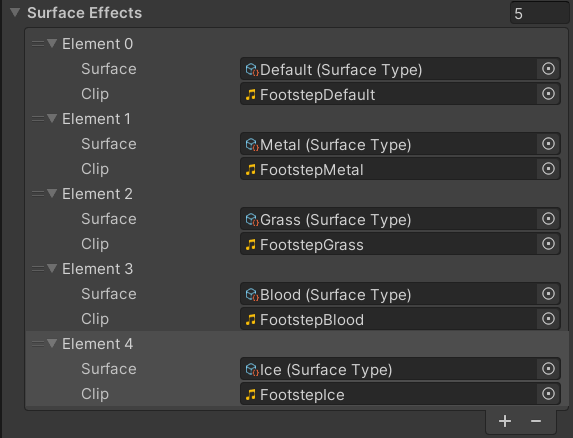Image resolution: width=573 pixels, height=438 pixels.
Task: Click the Element 2 reorder drag handle
Action: [x=38, y=194]
